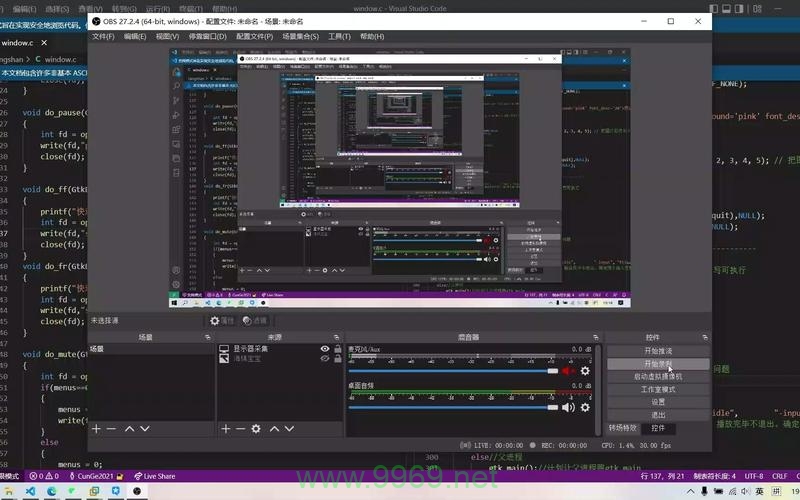The image size is (800, 500).
Task: Open the 工具(T) menu in OBS
Action: pos(339,36)
